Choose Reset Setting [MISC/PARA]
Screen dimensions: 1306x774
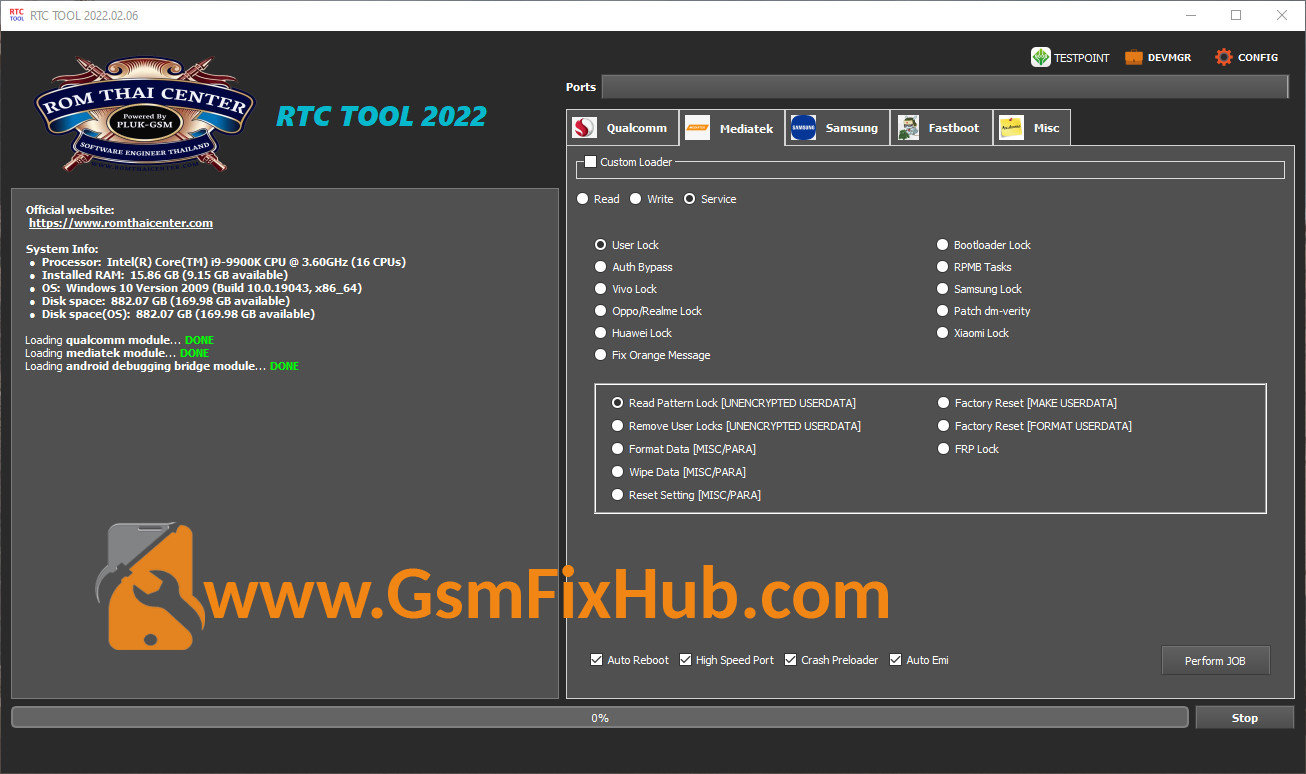(618, 495)
